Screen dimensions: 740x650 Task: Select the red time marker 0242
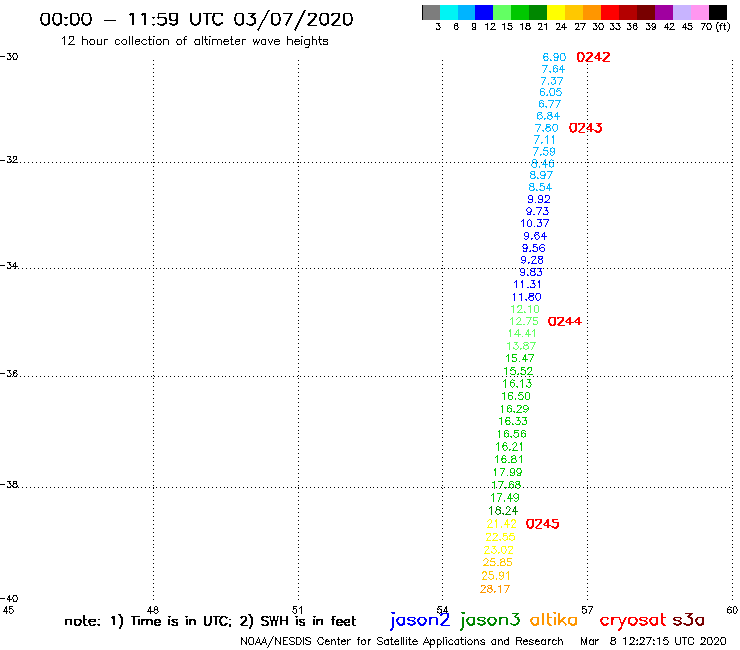[x=593, y=57]
